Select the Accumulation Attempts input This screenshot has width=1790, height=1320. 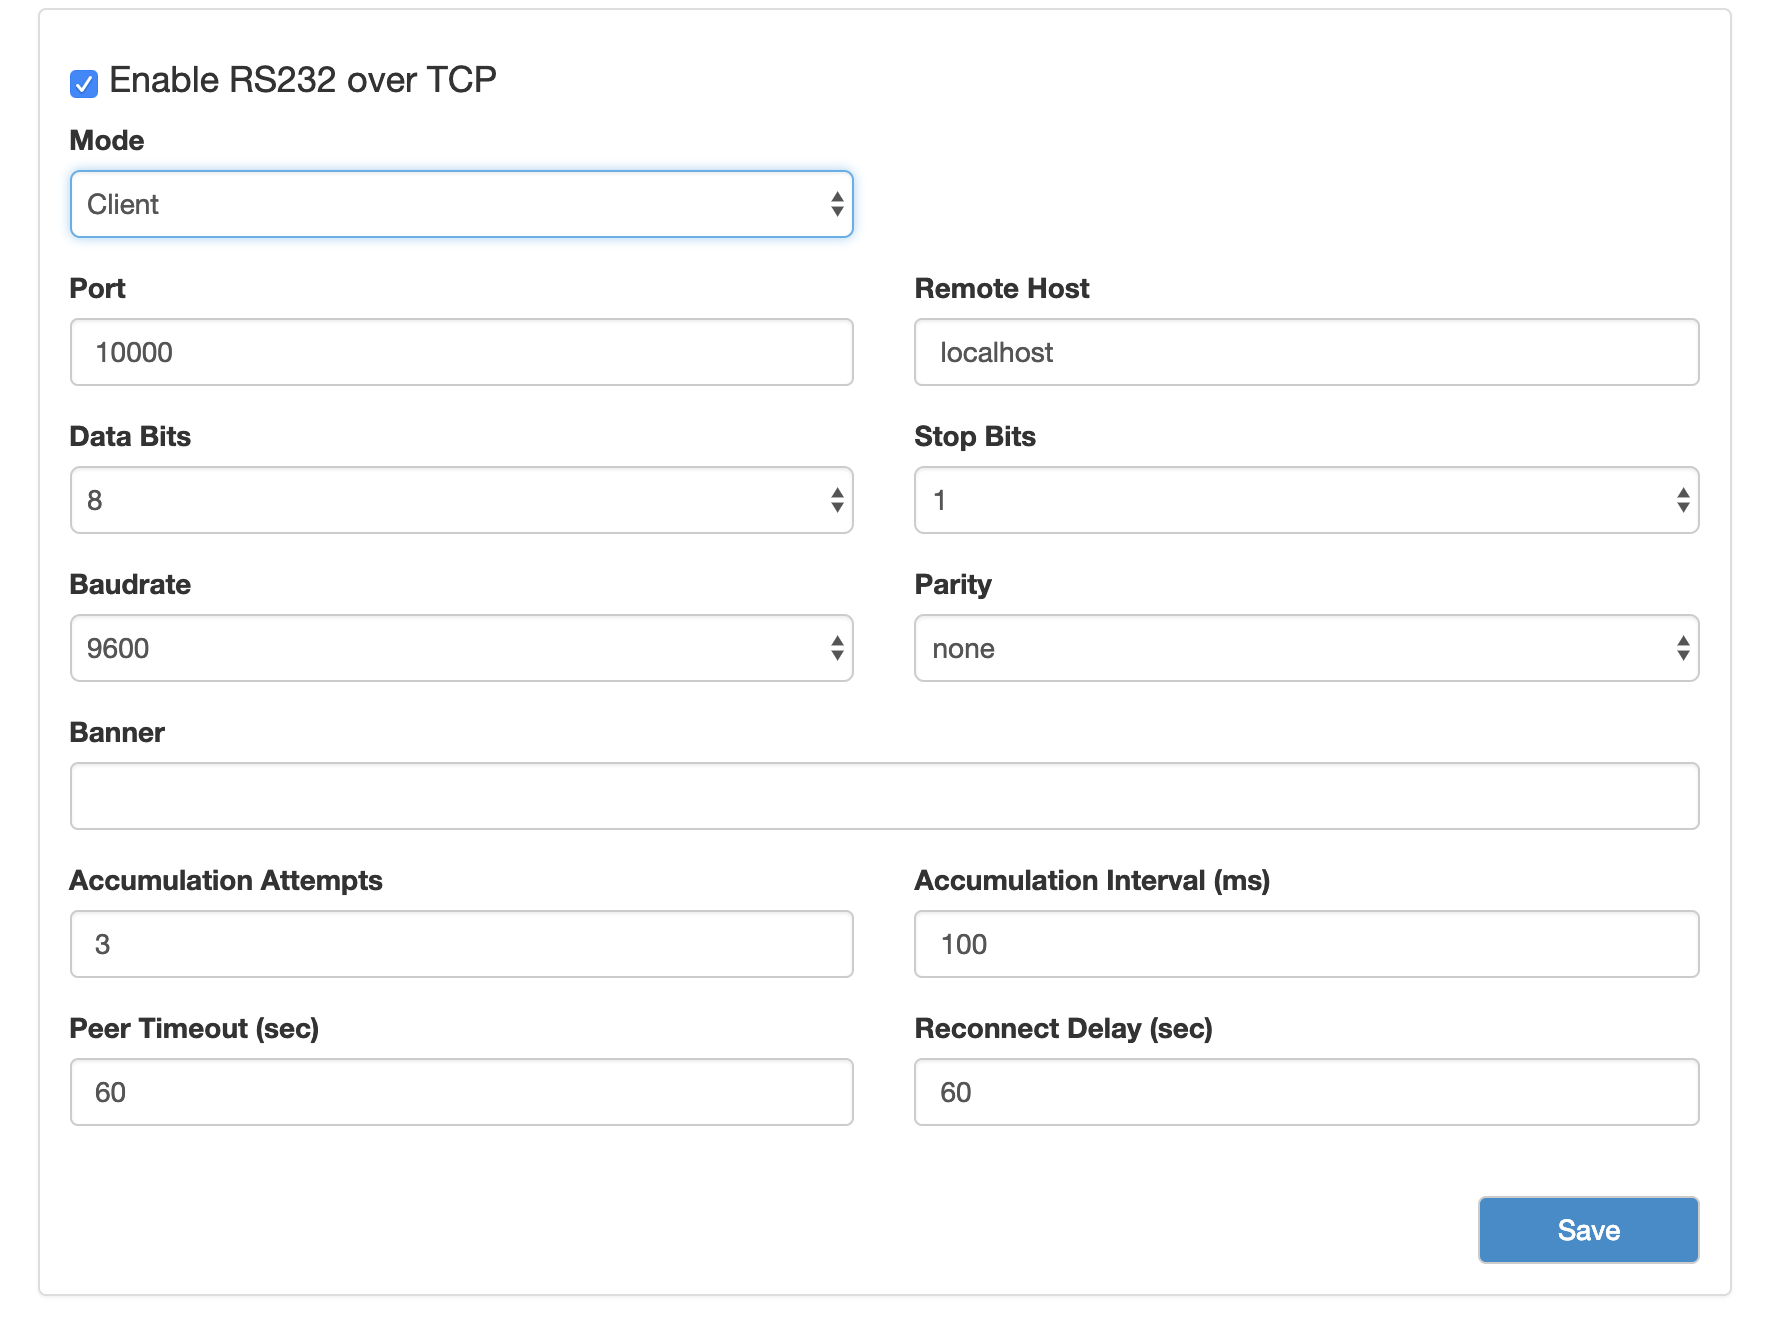pos(461,944)
